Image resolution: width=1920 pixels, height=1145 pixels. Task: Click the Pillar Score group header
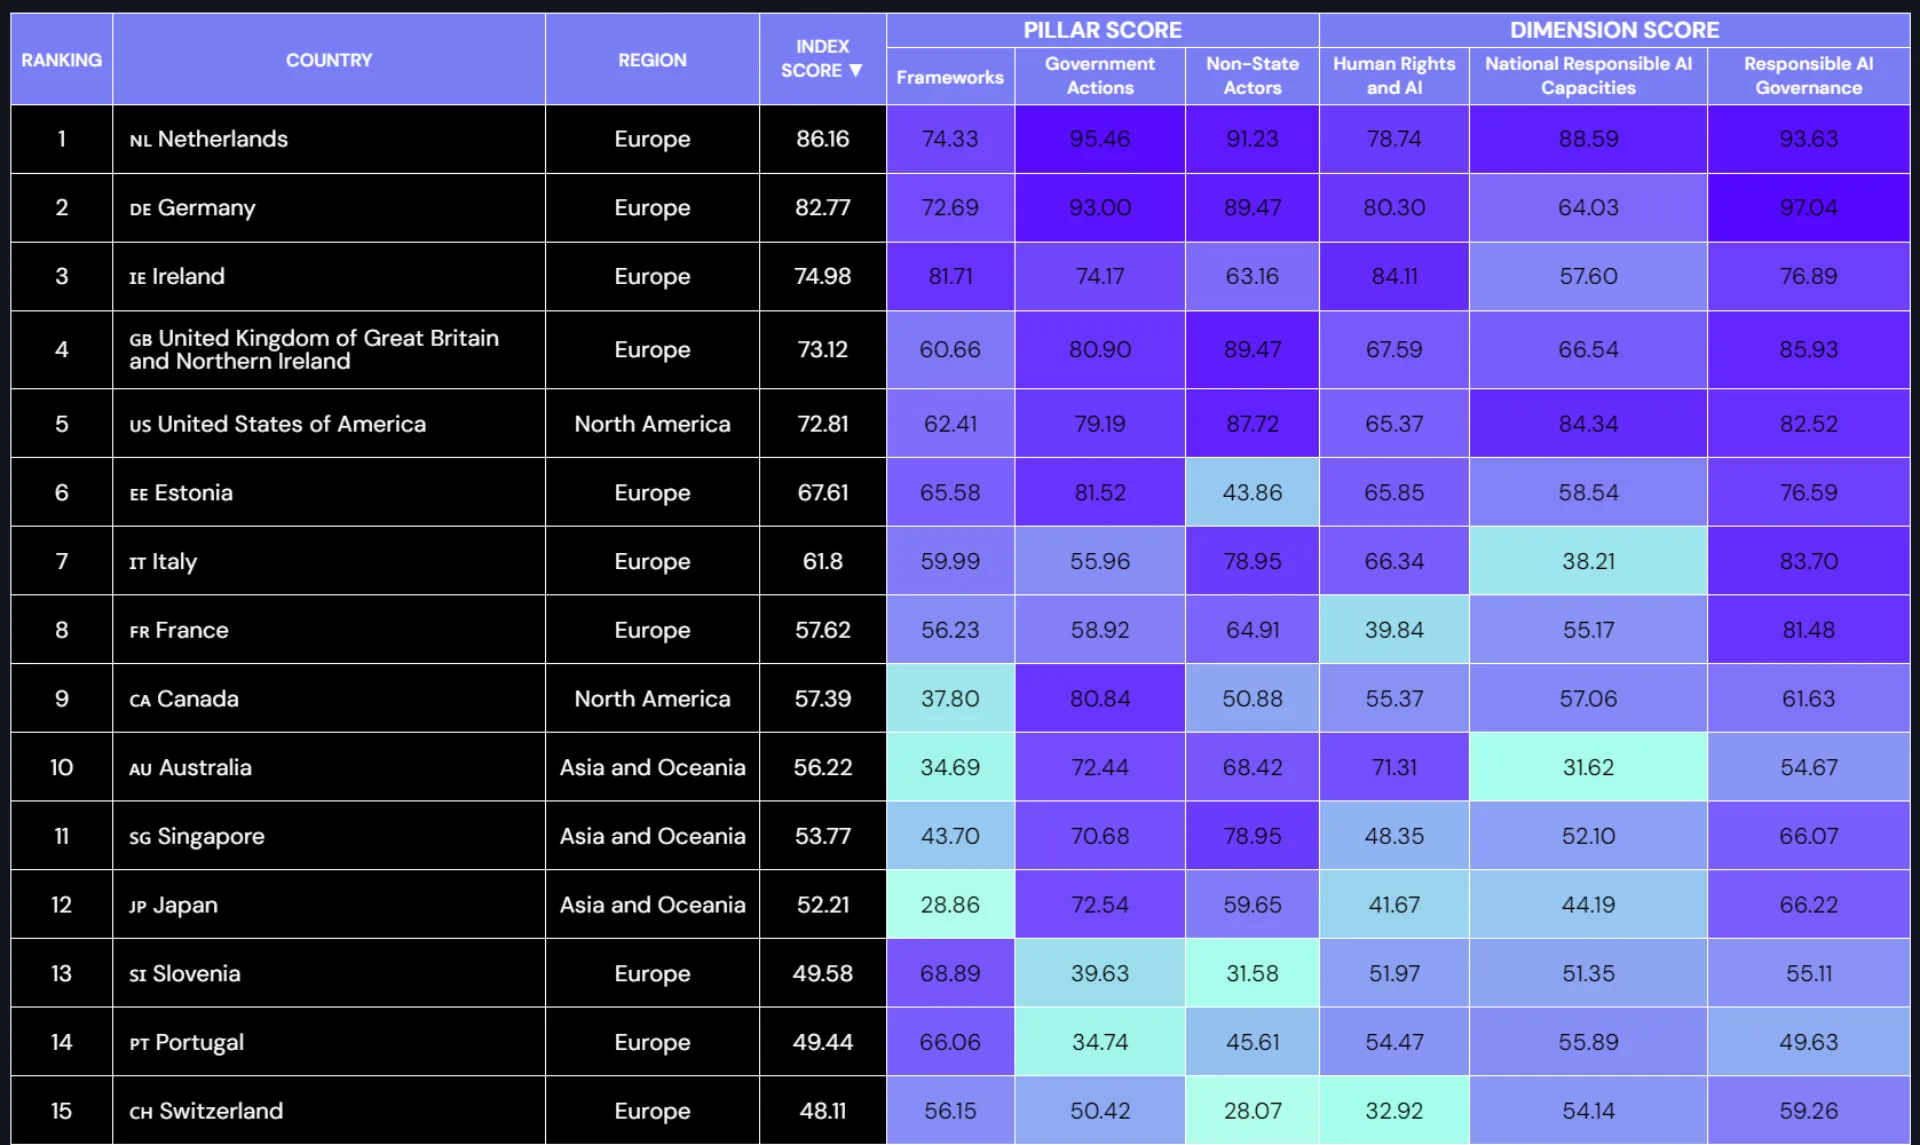1102,30
